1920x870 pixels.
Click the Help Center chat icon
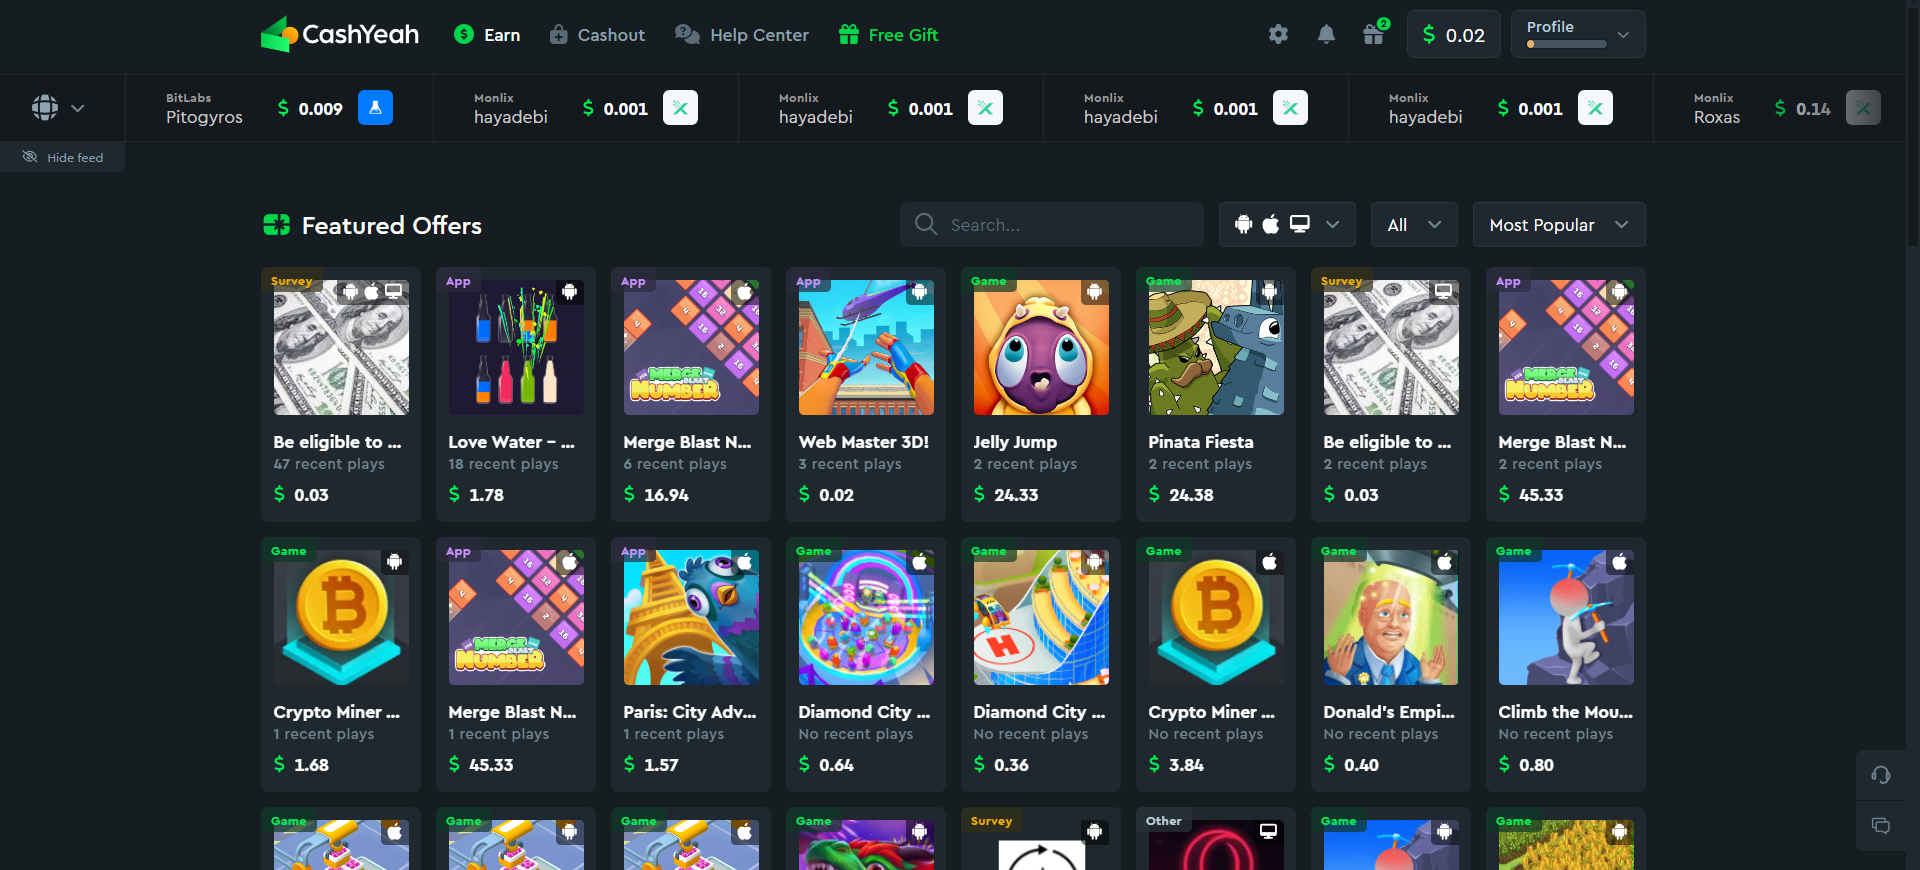pos(687,34)
